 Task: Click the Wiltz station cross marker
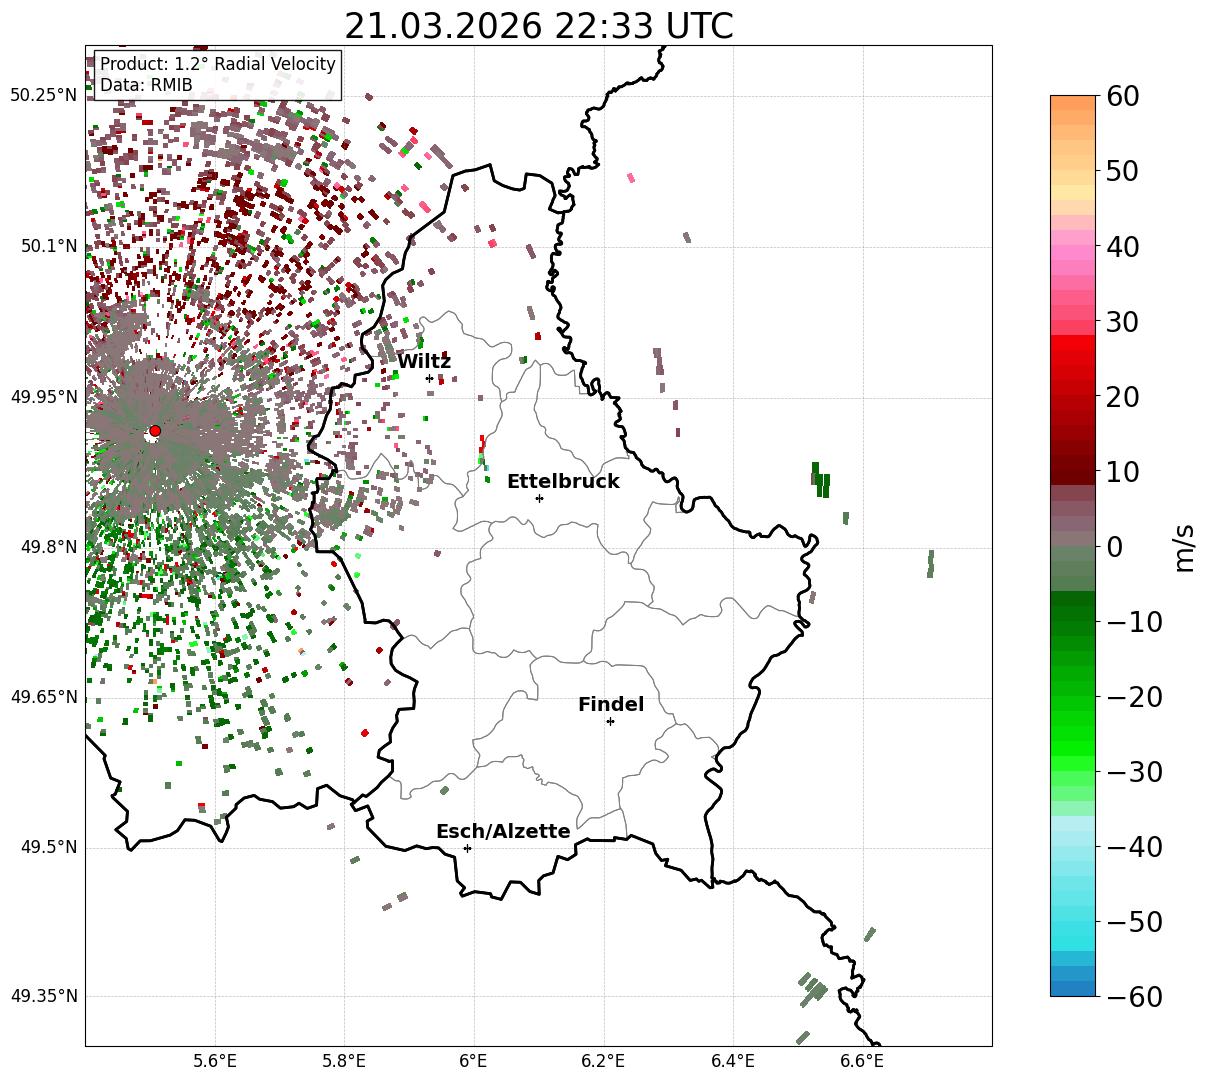coord(429,378)
